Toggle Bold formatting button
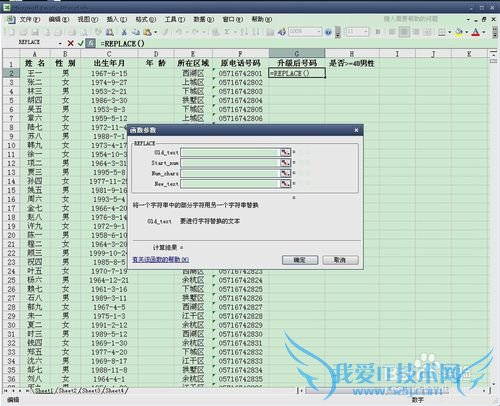Image resolution: width=500 pixels, height=406 pixels. (378, 32)
